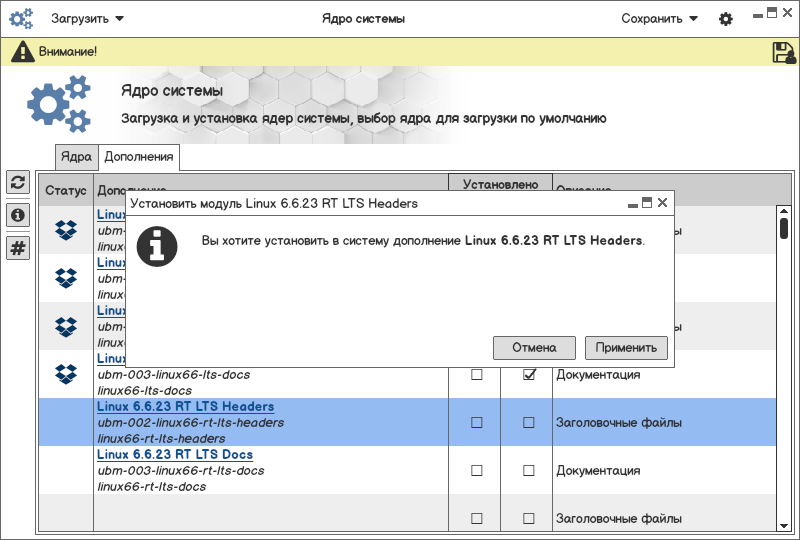
Task: Uncheck installed checkbox in linux66-lts-docs row
Action: coord(529,375)
